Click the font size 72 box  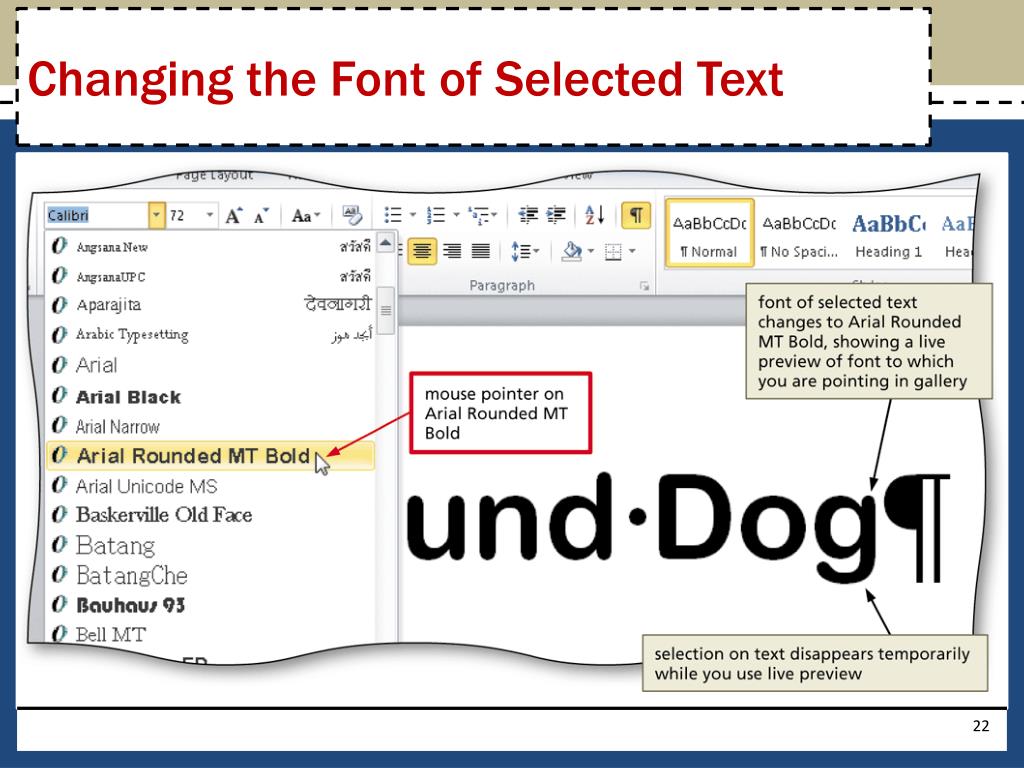[x=185, y=215]
